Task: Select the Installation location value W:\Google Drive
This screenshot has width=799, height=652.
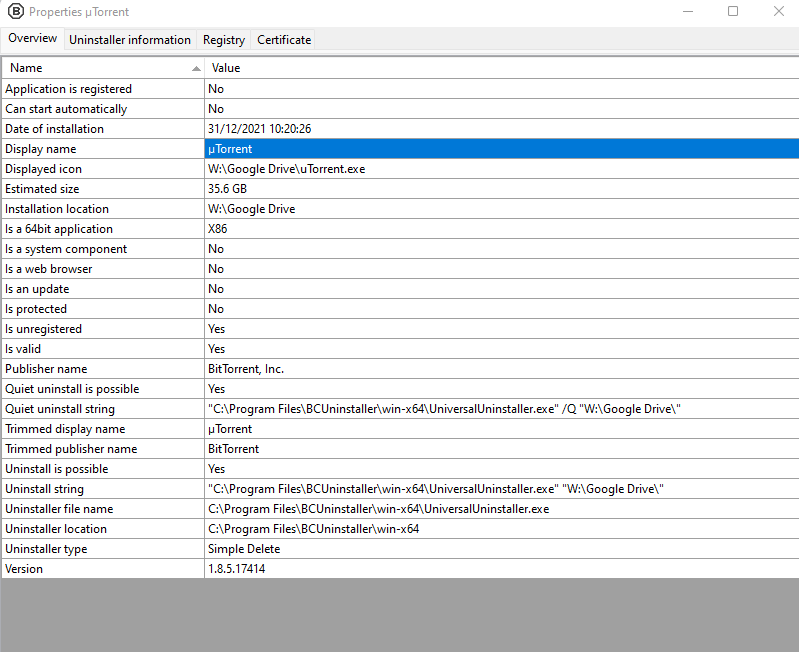Action: click(501, 209)
